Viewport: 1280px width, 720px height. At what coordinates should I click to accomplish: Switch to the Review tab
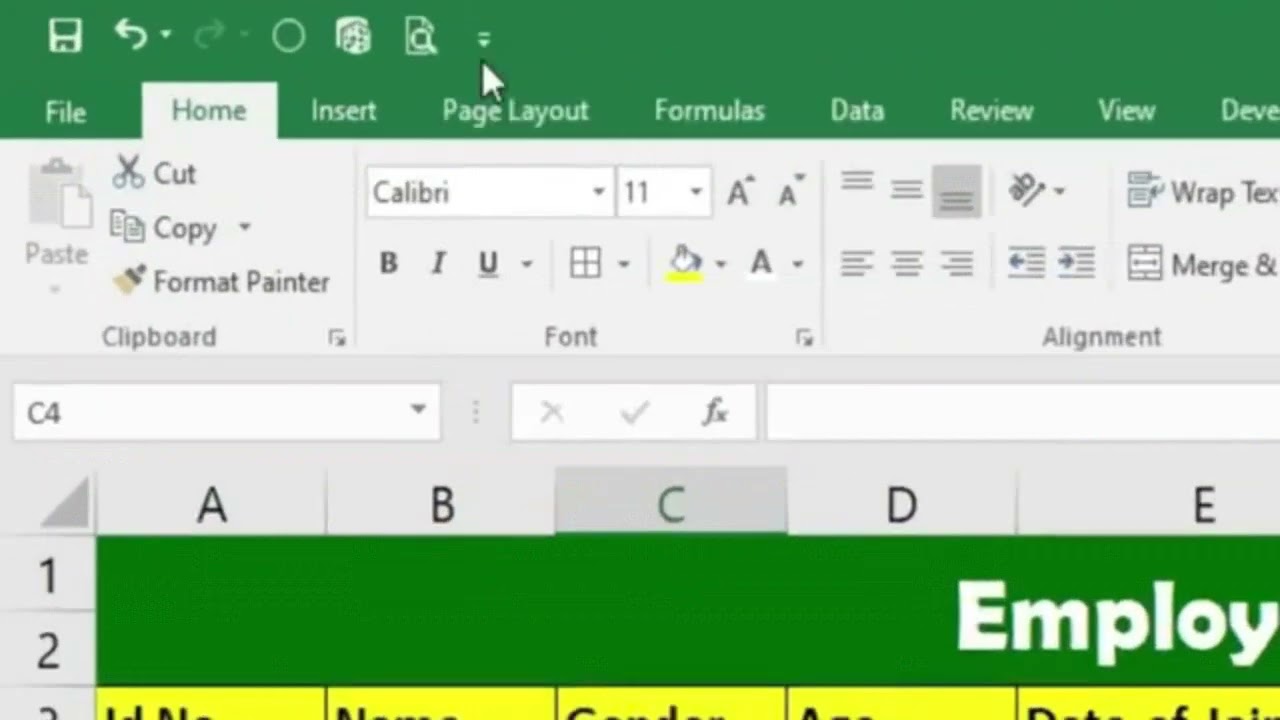pyautogui.click(x=991, y=111)
